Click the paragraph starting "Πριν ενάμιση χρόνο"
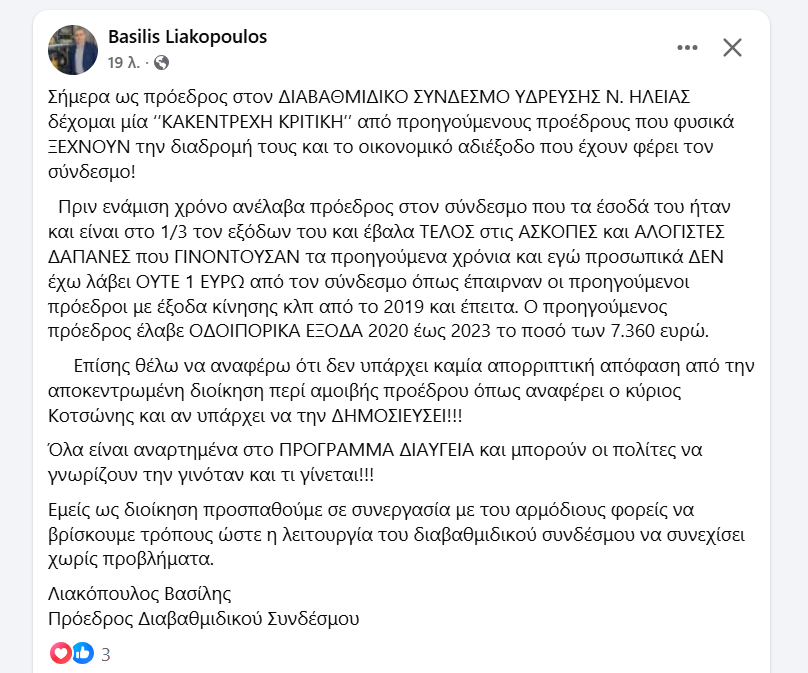This screenshot has width=808, height=673. pos(389,269)
